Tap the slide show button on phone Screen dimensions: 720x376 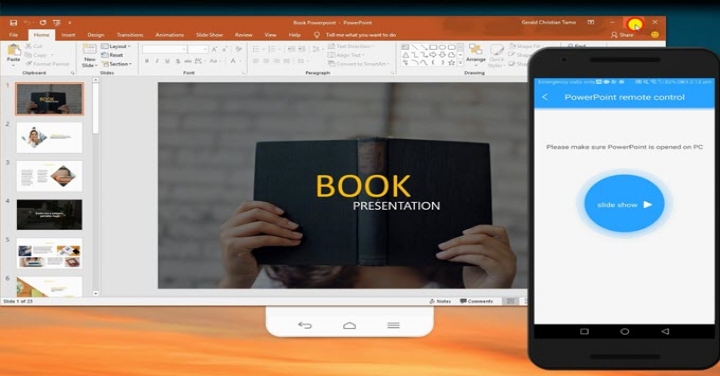coord(624,204)
